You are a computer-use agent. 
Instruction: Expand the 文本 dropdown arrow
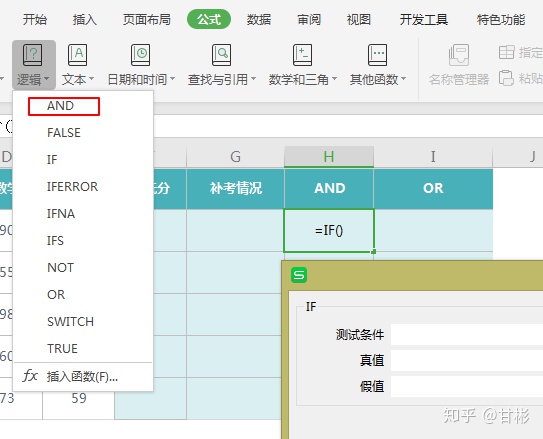tap(91, 79)
